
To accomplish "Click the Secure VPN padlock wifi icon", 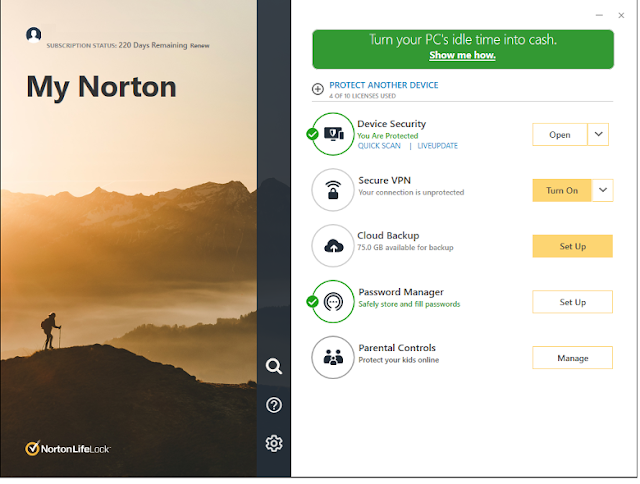I will click(333, 190).
